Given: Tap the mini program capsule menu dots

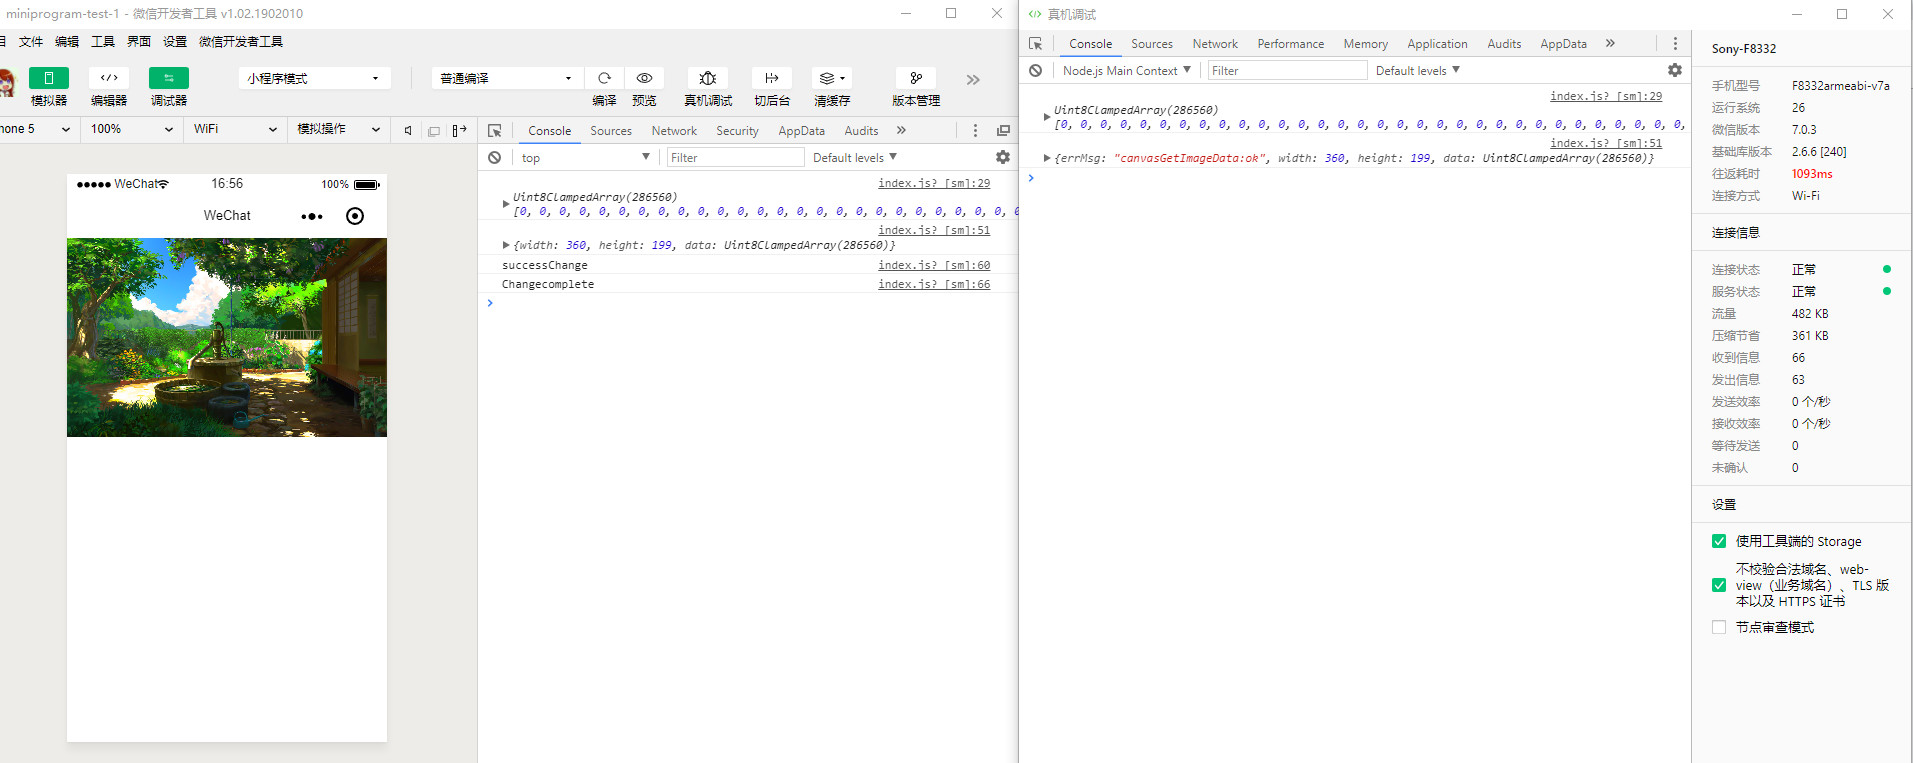Looking at the screenshot, I should [312, 216].
